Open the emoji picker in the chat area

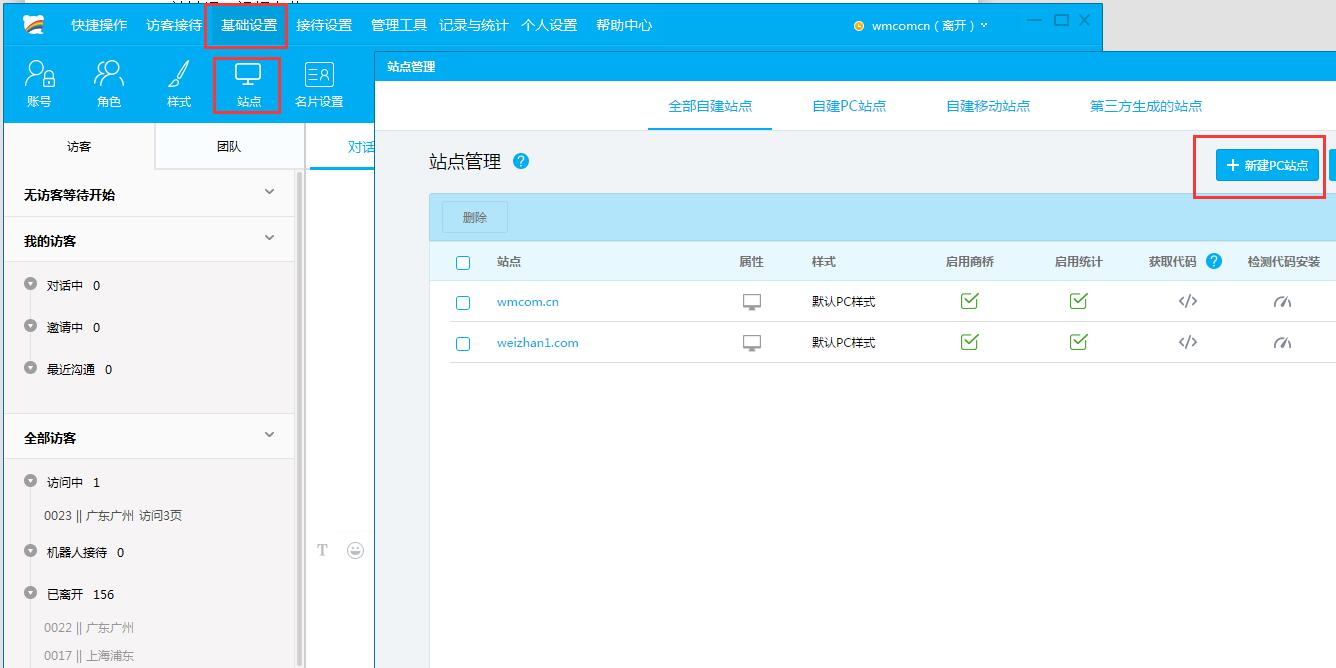[355, 550]
